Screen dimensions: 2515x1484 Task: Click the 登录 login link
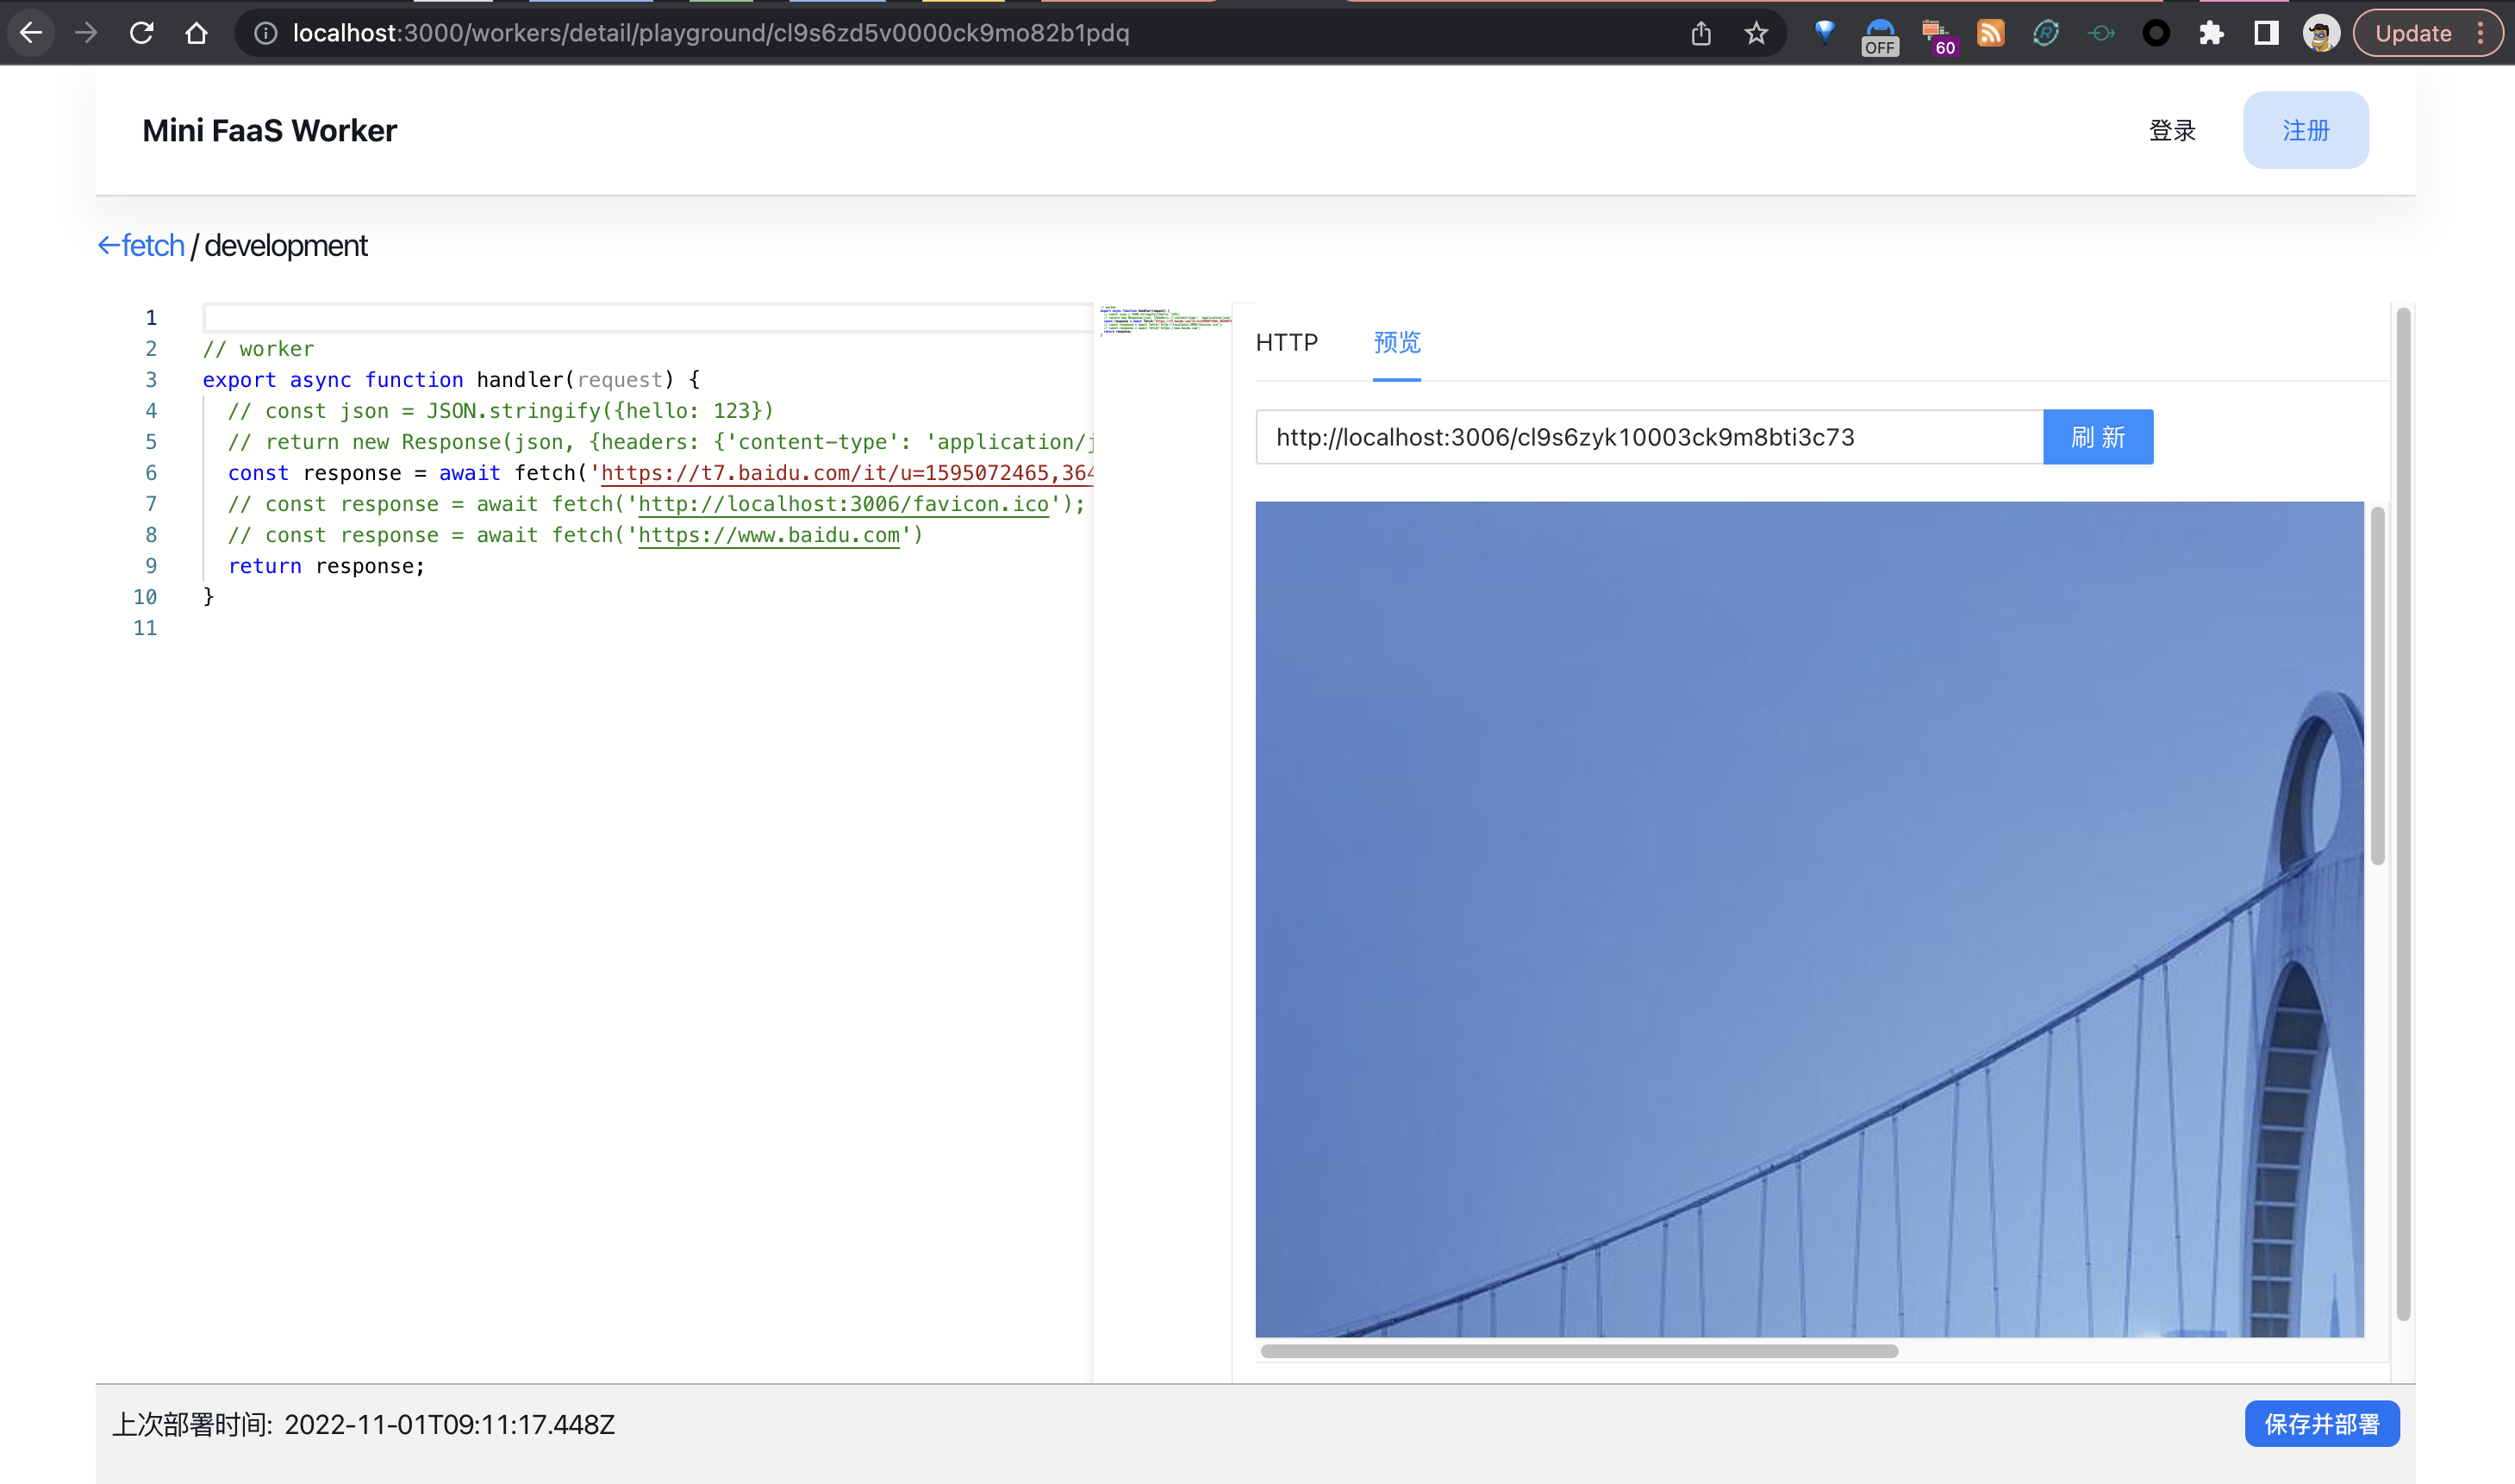tap(2172, 130)
